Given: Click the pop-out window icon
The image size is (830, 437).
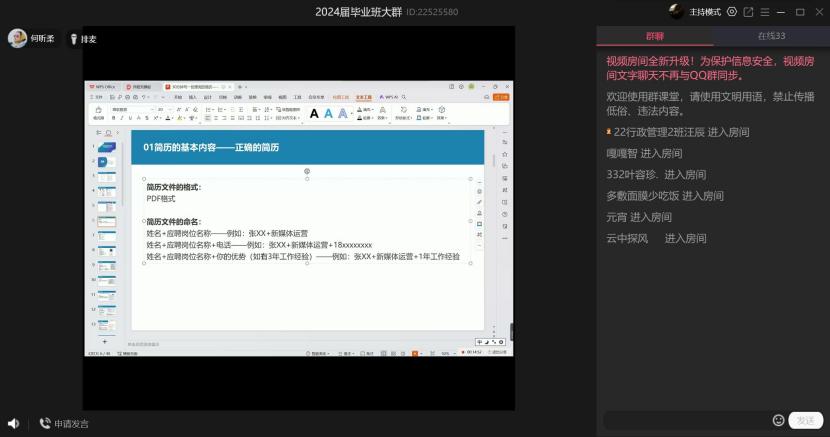Looking at the screenshot, I should point(748,12).
